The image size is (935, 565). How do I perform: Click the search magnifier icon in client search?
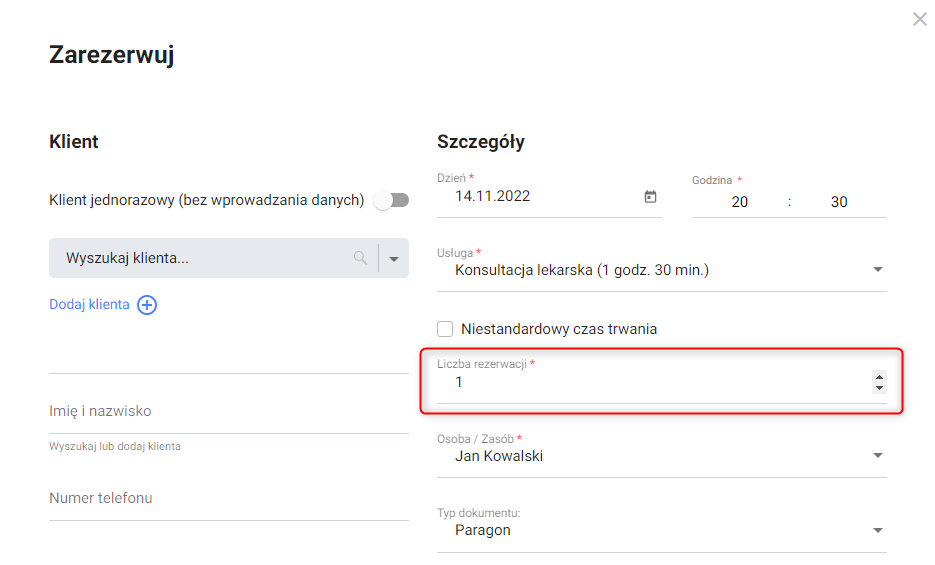[360, 258]
